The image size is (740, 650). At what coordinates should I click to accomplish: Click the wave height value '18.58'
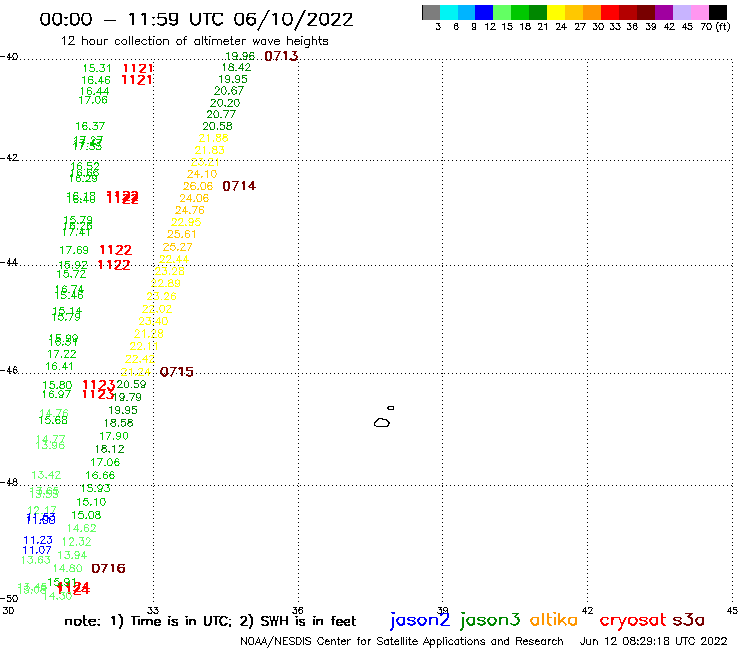(x=118, y=423)
